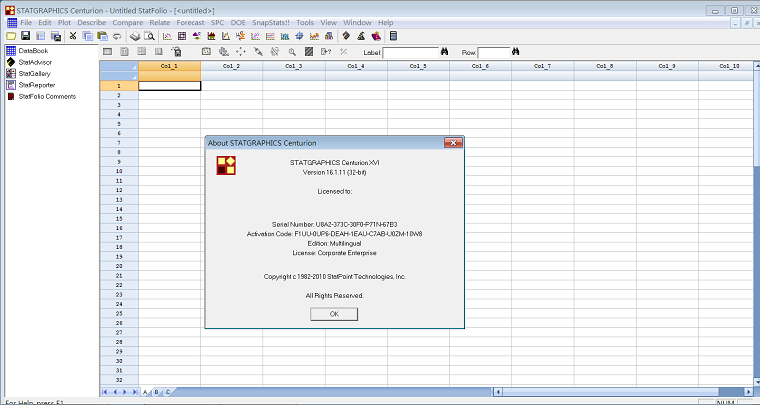
Task: Switch to sheet tab C
Action: 168,392
